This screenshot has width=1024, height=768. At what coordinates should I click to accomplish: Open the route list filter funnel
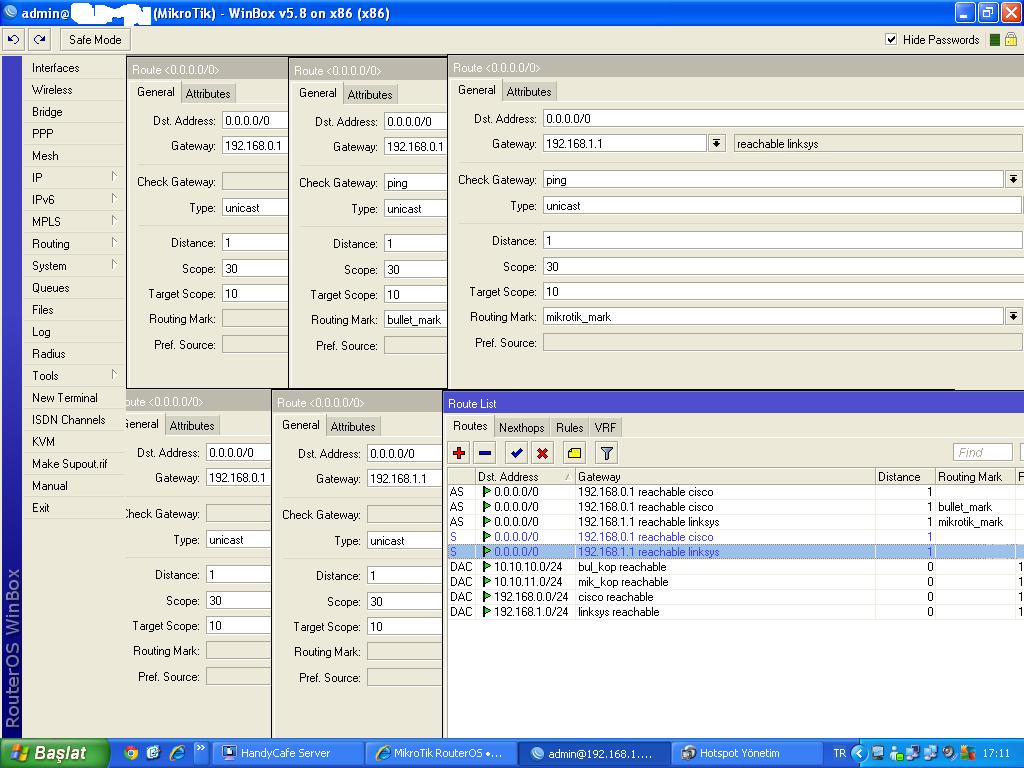click(x=606, y=453)
